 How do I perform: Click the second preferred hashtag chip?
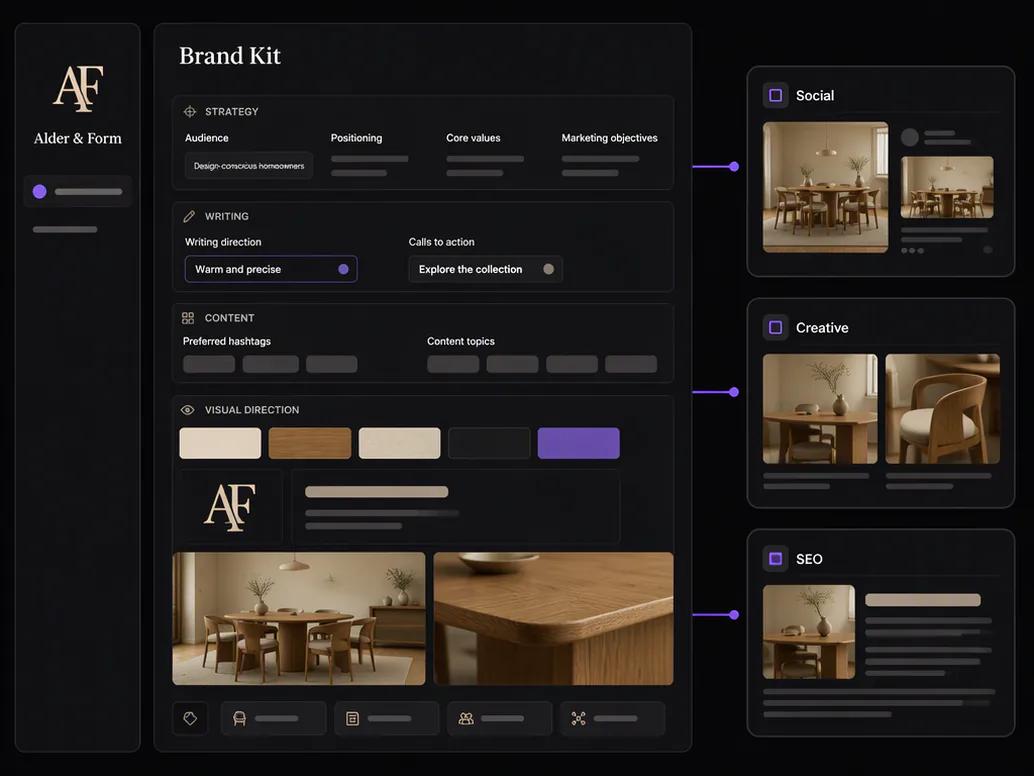point(270,364)
